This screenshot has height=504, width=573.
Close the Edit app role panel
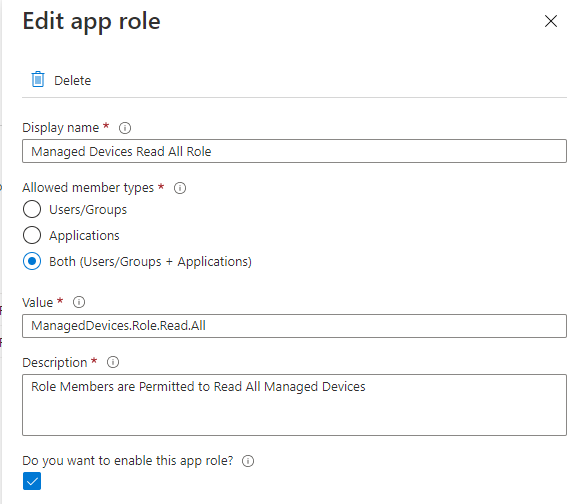pyautogui.click(x=551, y=21)
